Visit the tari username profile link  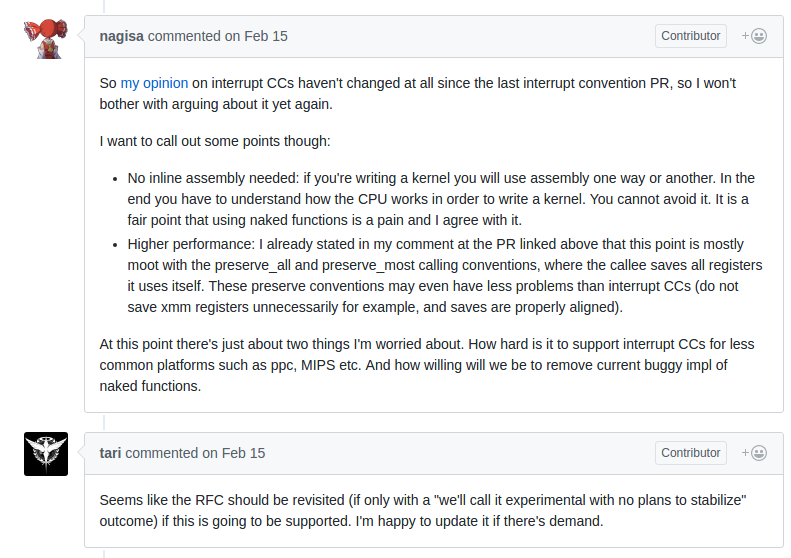[x=110, y=453]
